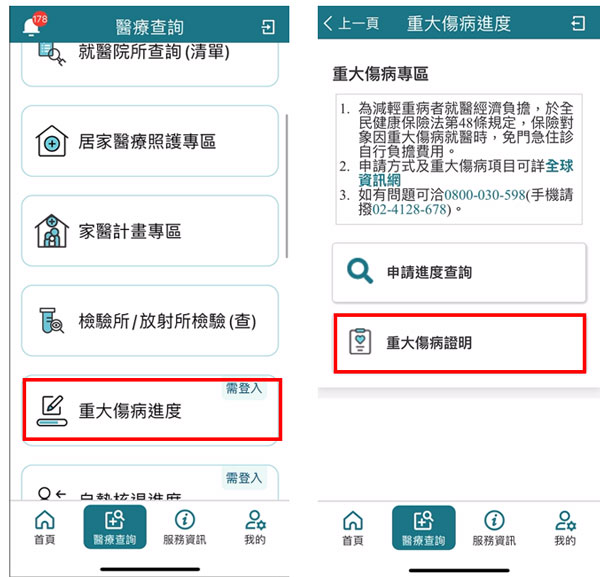The width and height of the screenshot is (600, 577).
Task: Follow the 全球資訊網 link
Action: 465,173
